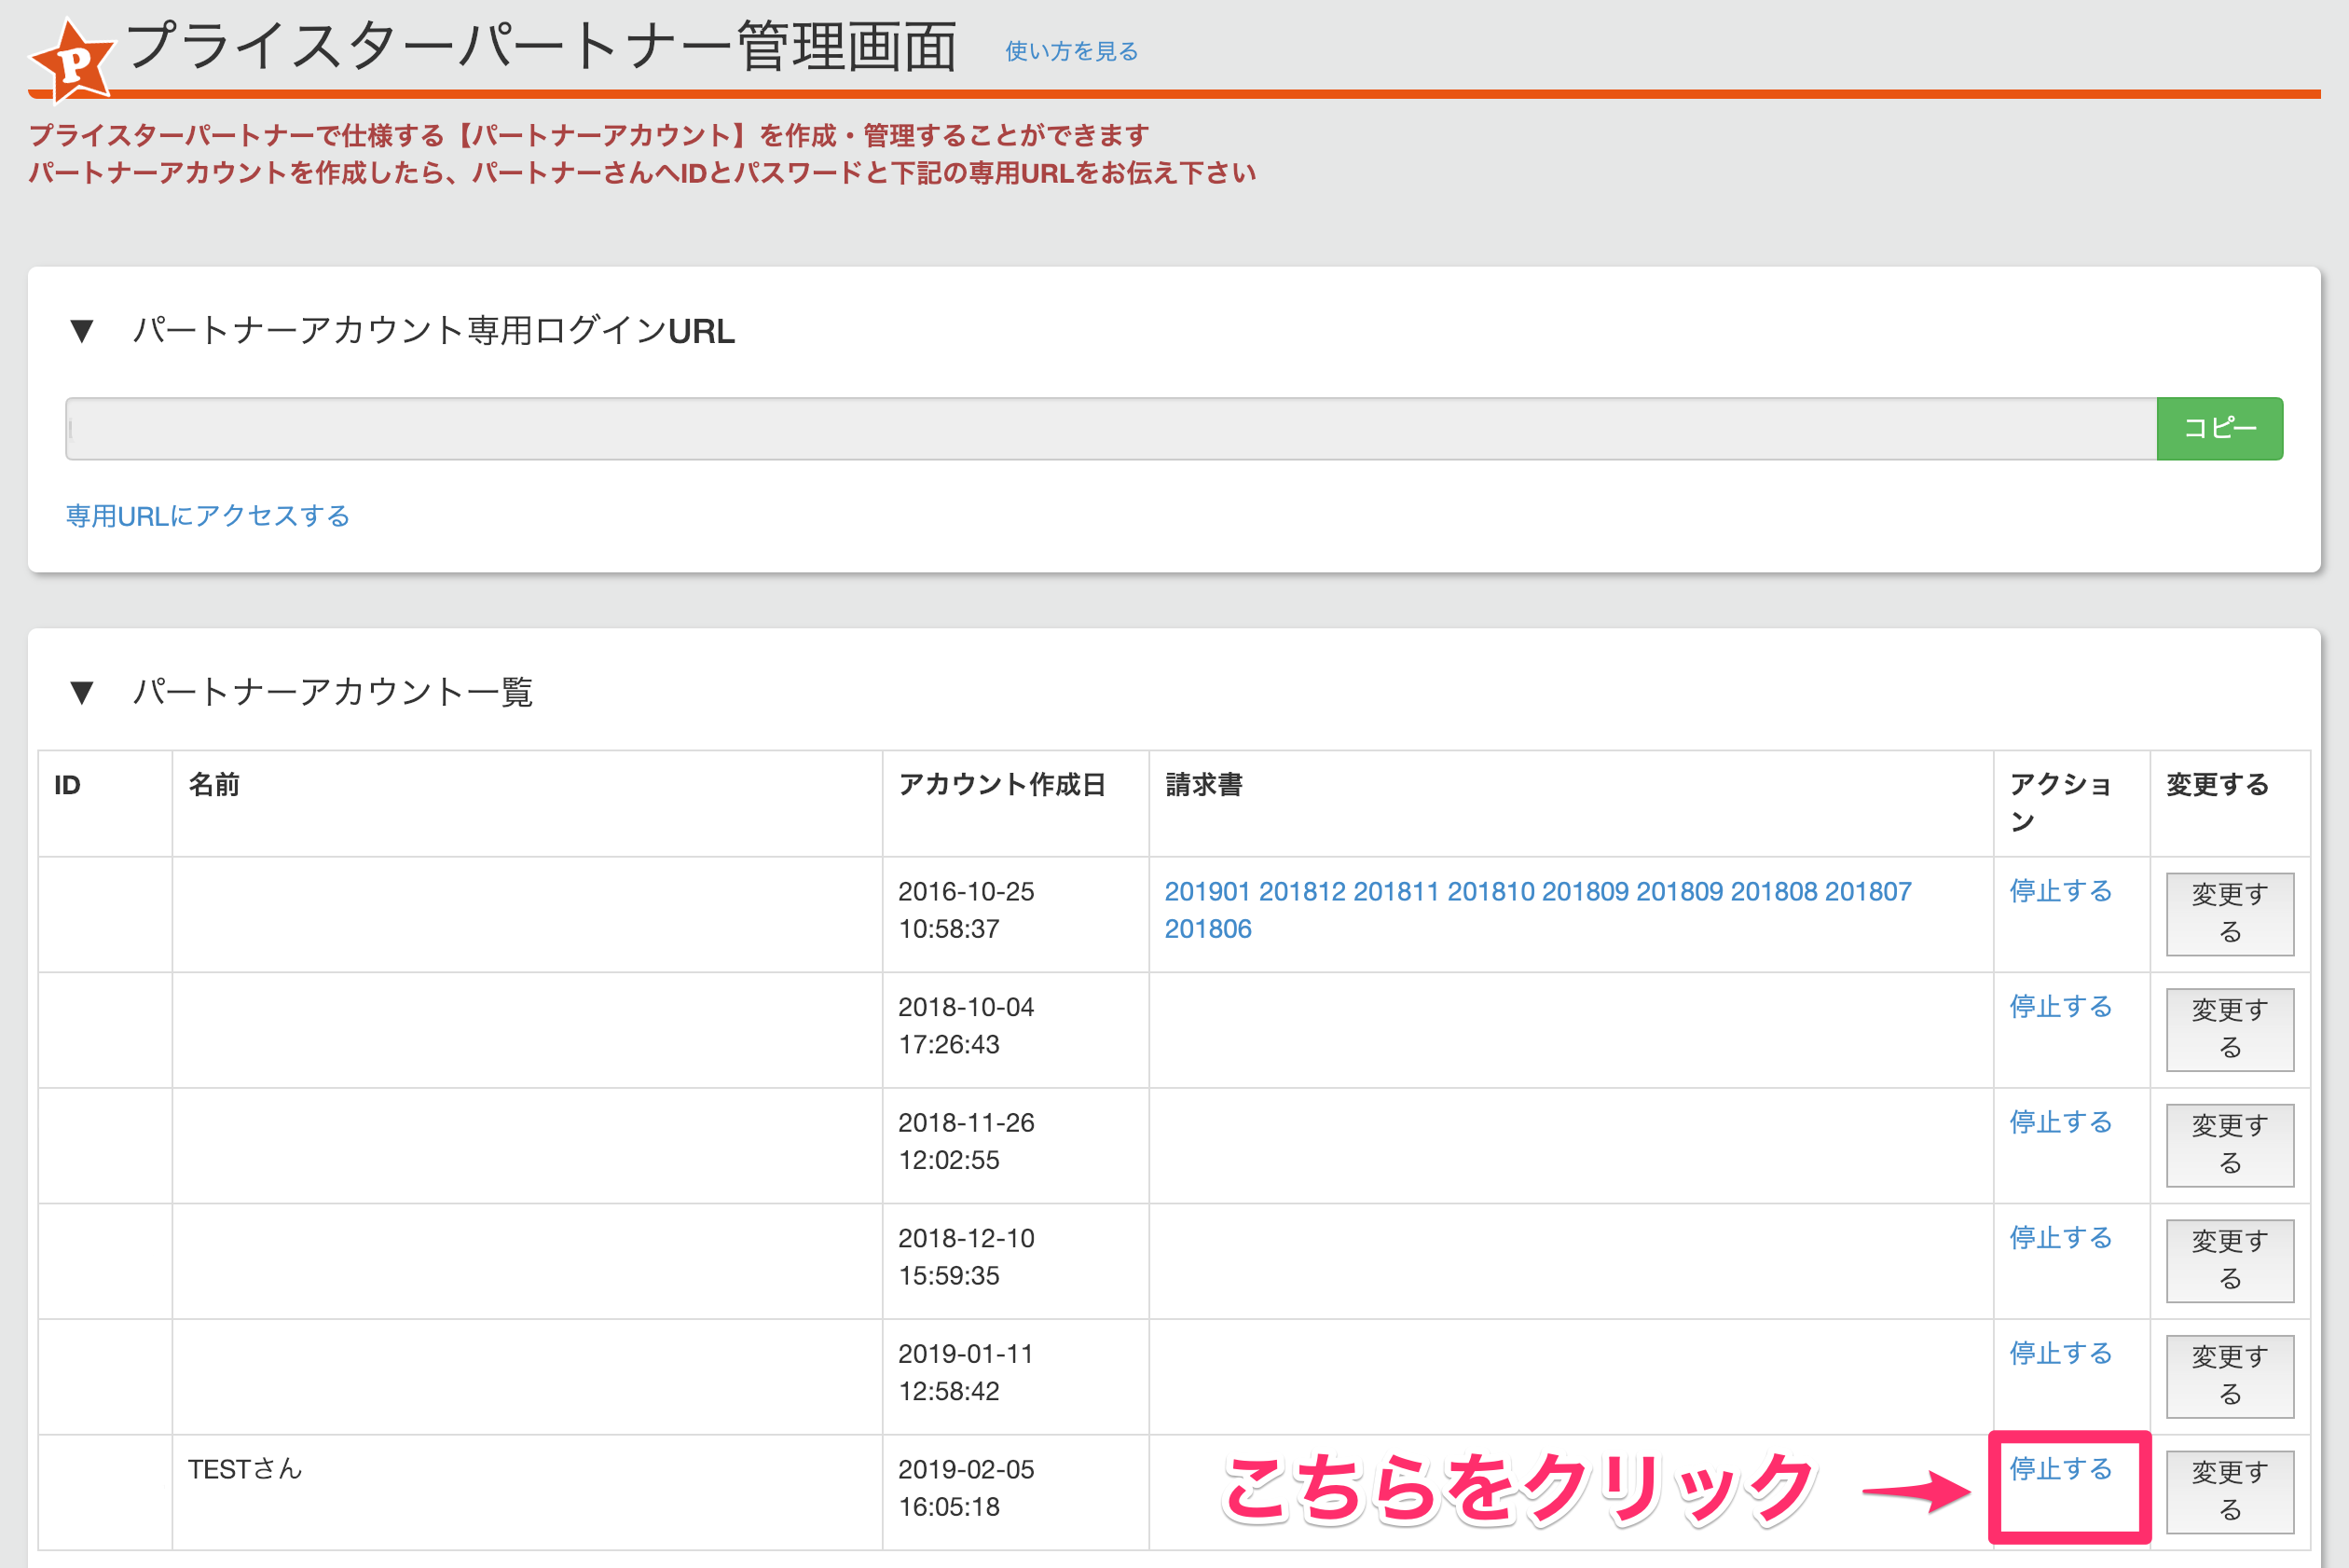The height and width of the screenshot is (1568, 2349).
Task: Click the Pricestar star logo icon
Action: 72,62
